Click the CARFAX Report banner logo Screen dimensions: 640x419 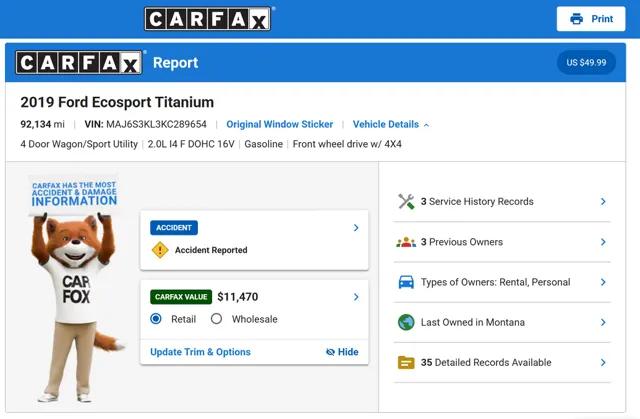79,63
